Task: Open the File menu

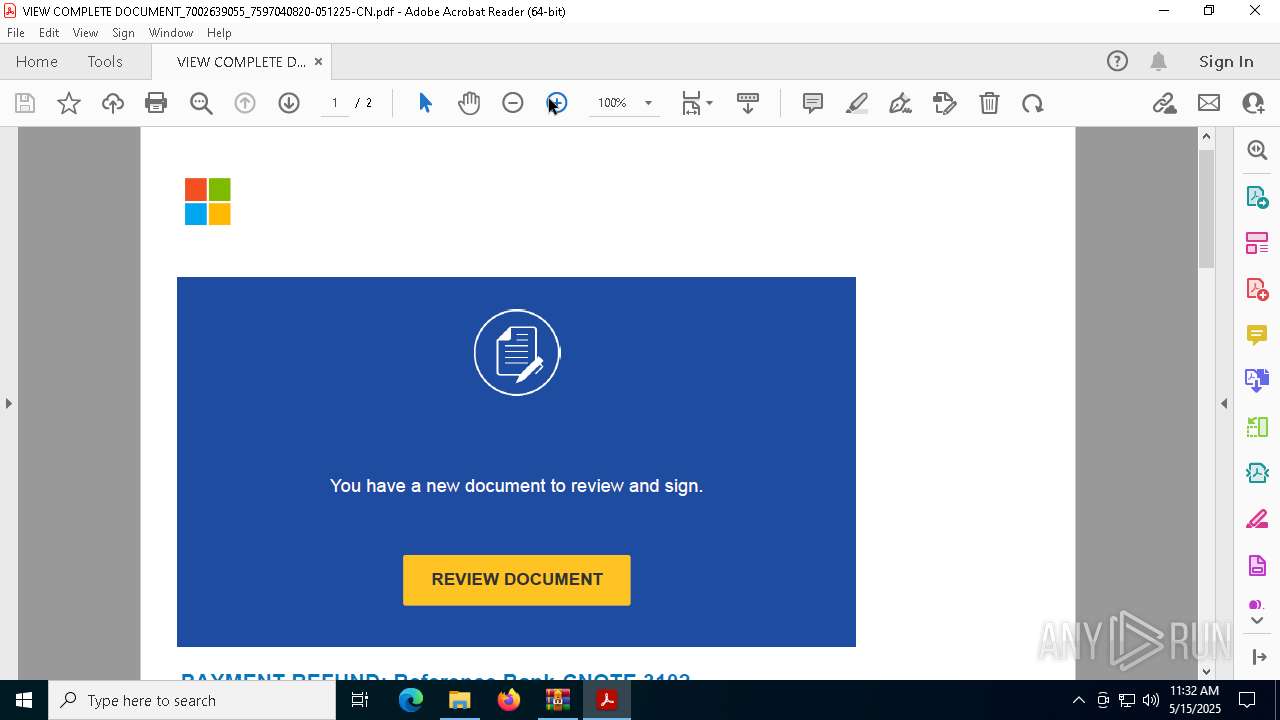Action: click(16, 32)
